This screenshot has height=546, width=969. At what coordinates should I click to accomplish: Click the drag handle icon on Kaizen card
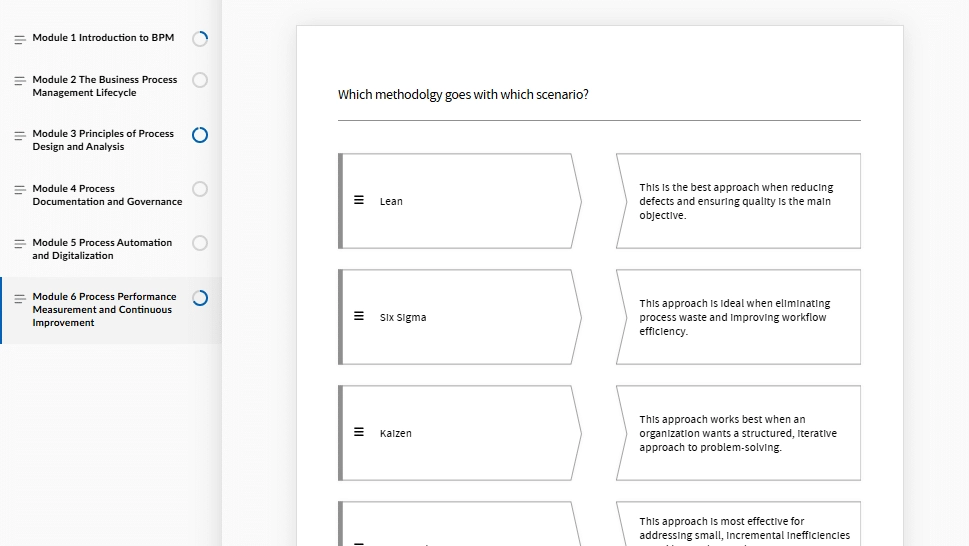[358, 432]
